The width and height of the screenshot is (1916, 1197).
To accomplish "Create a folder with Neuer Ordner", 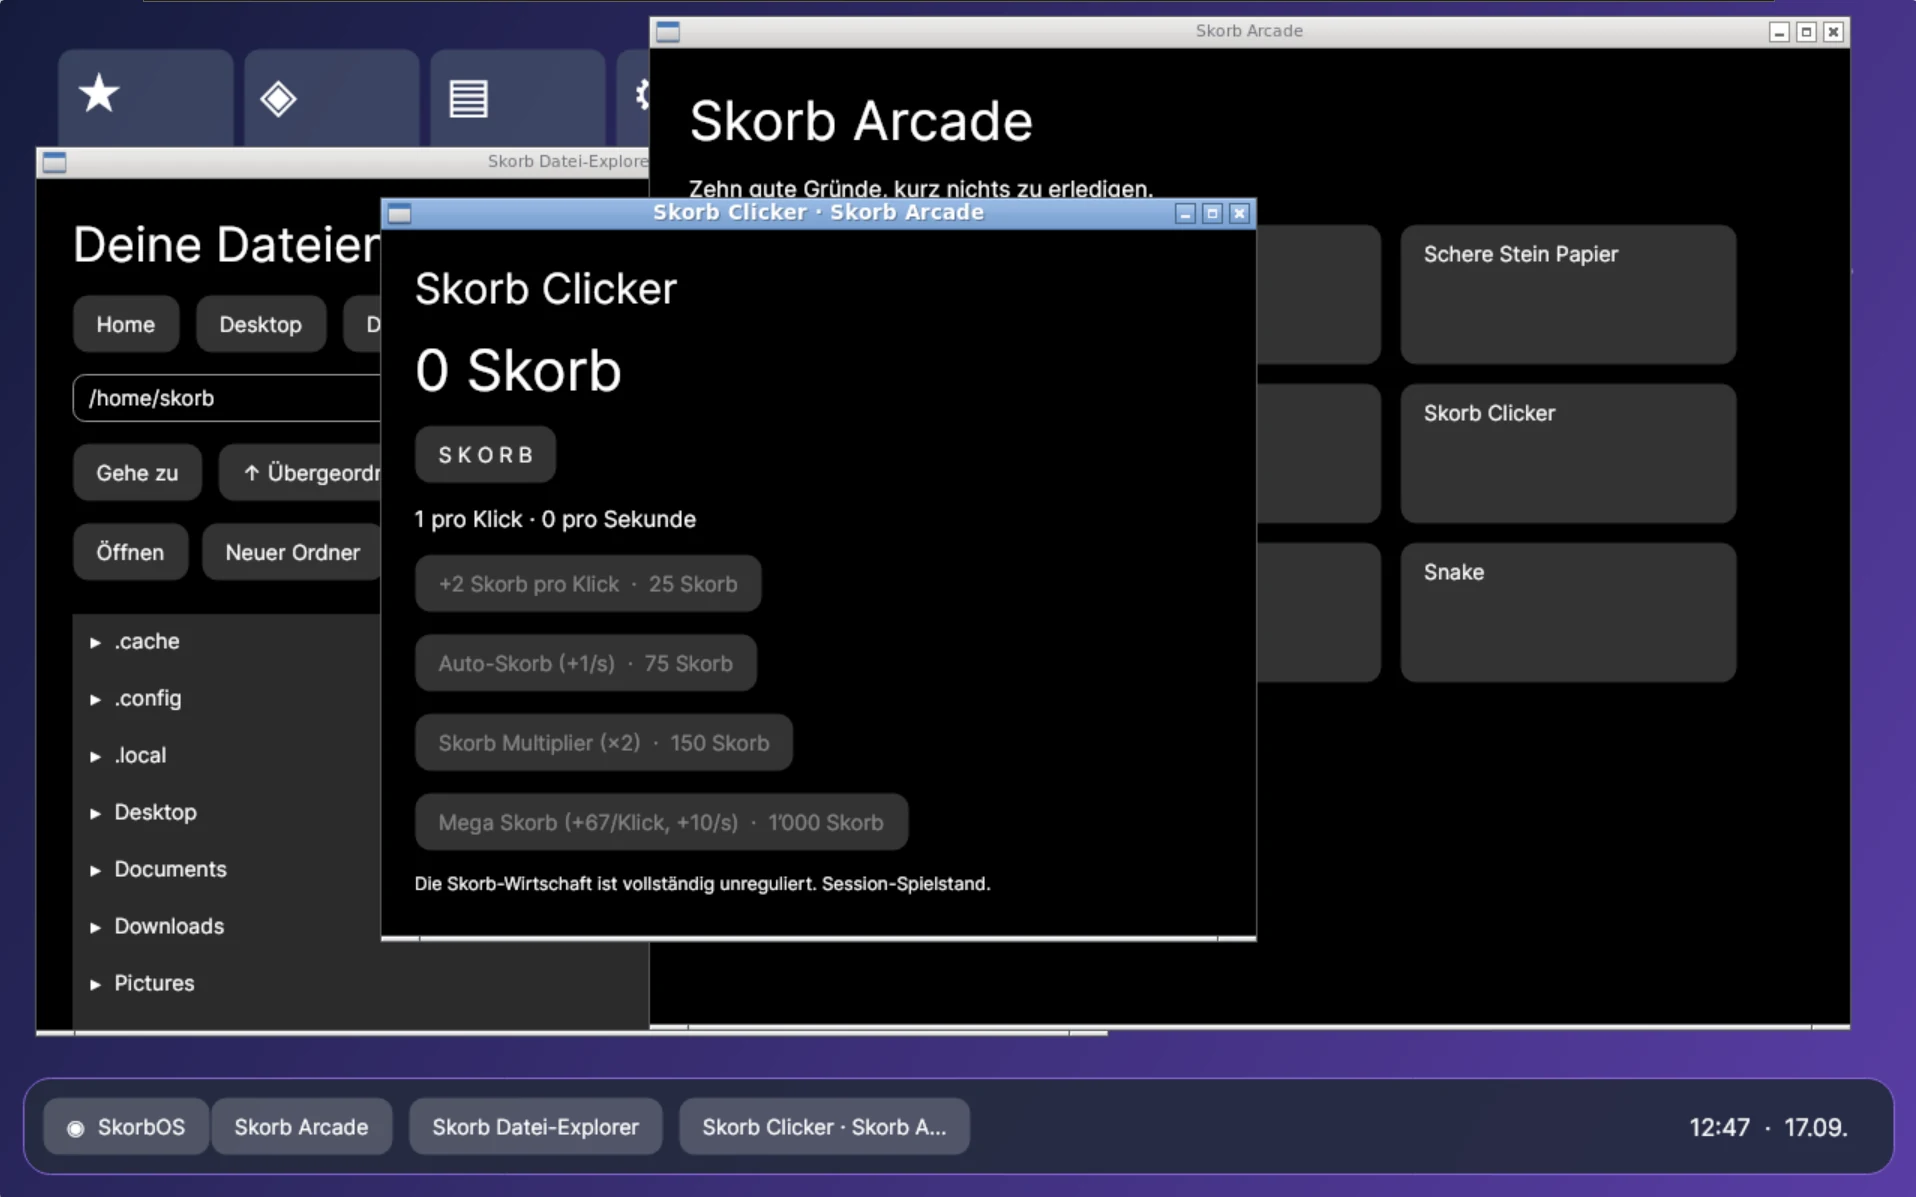I will click(x=292, y=552).
